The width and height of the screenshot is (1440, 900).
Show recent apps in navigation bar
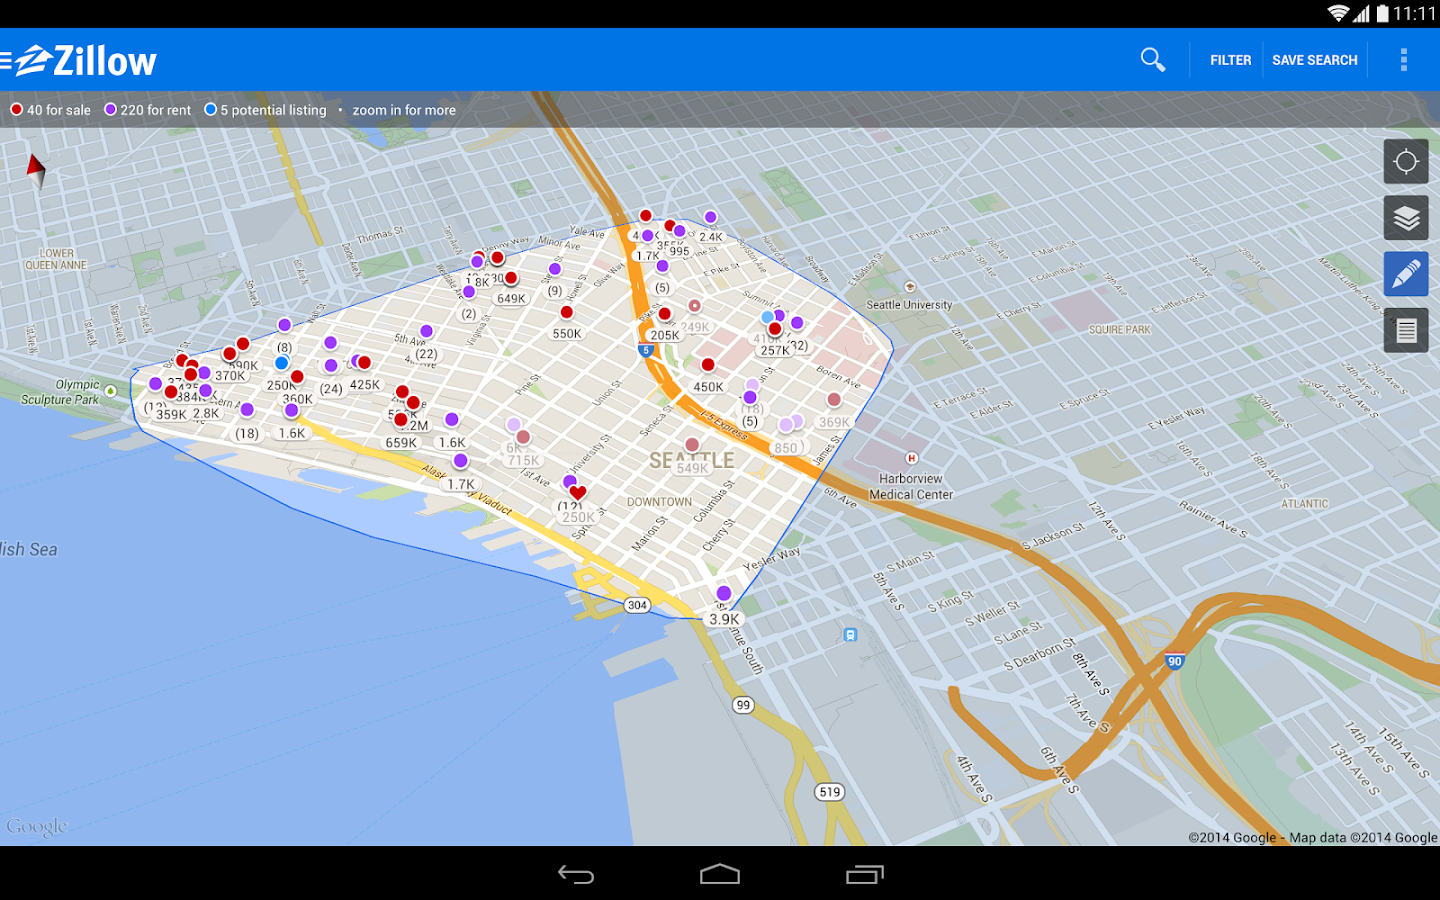[x=865, y=875]
